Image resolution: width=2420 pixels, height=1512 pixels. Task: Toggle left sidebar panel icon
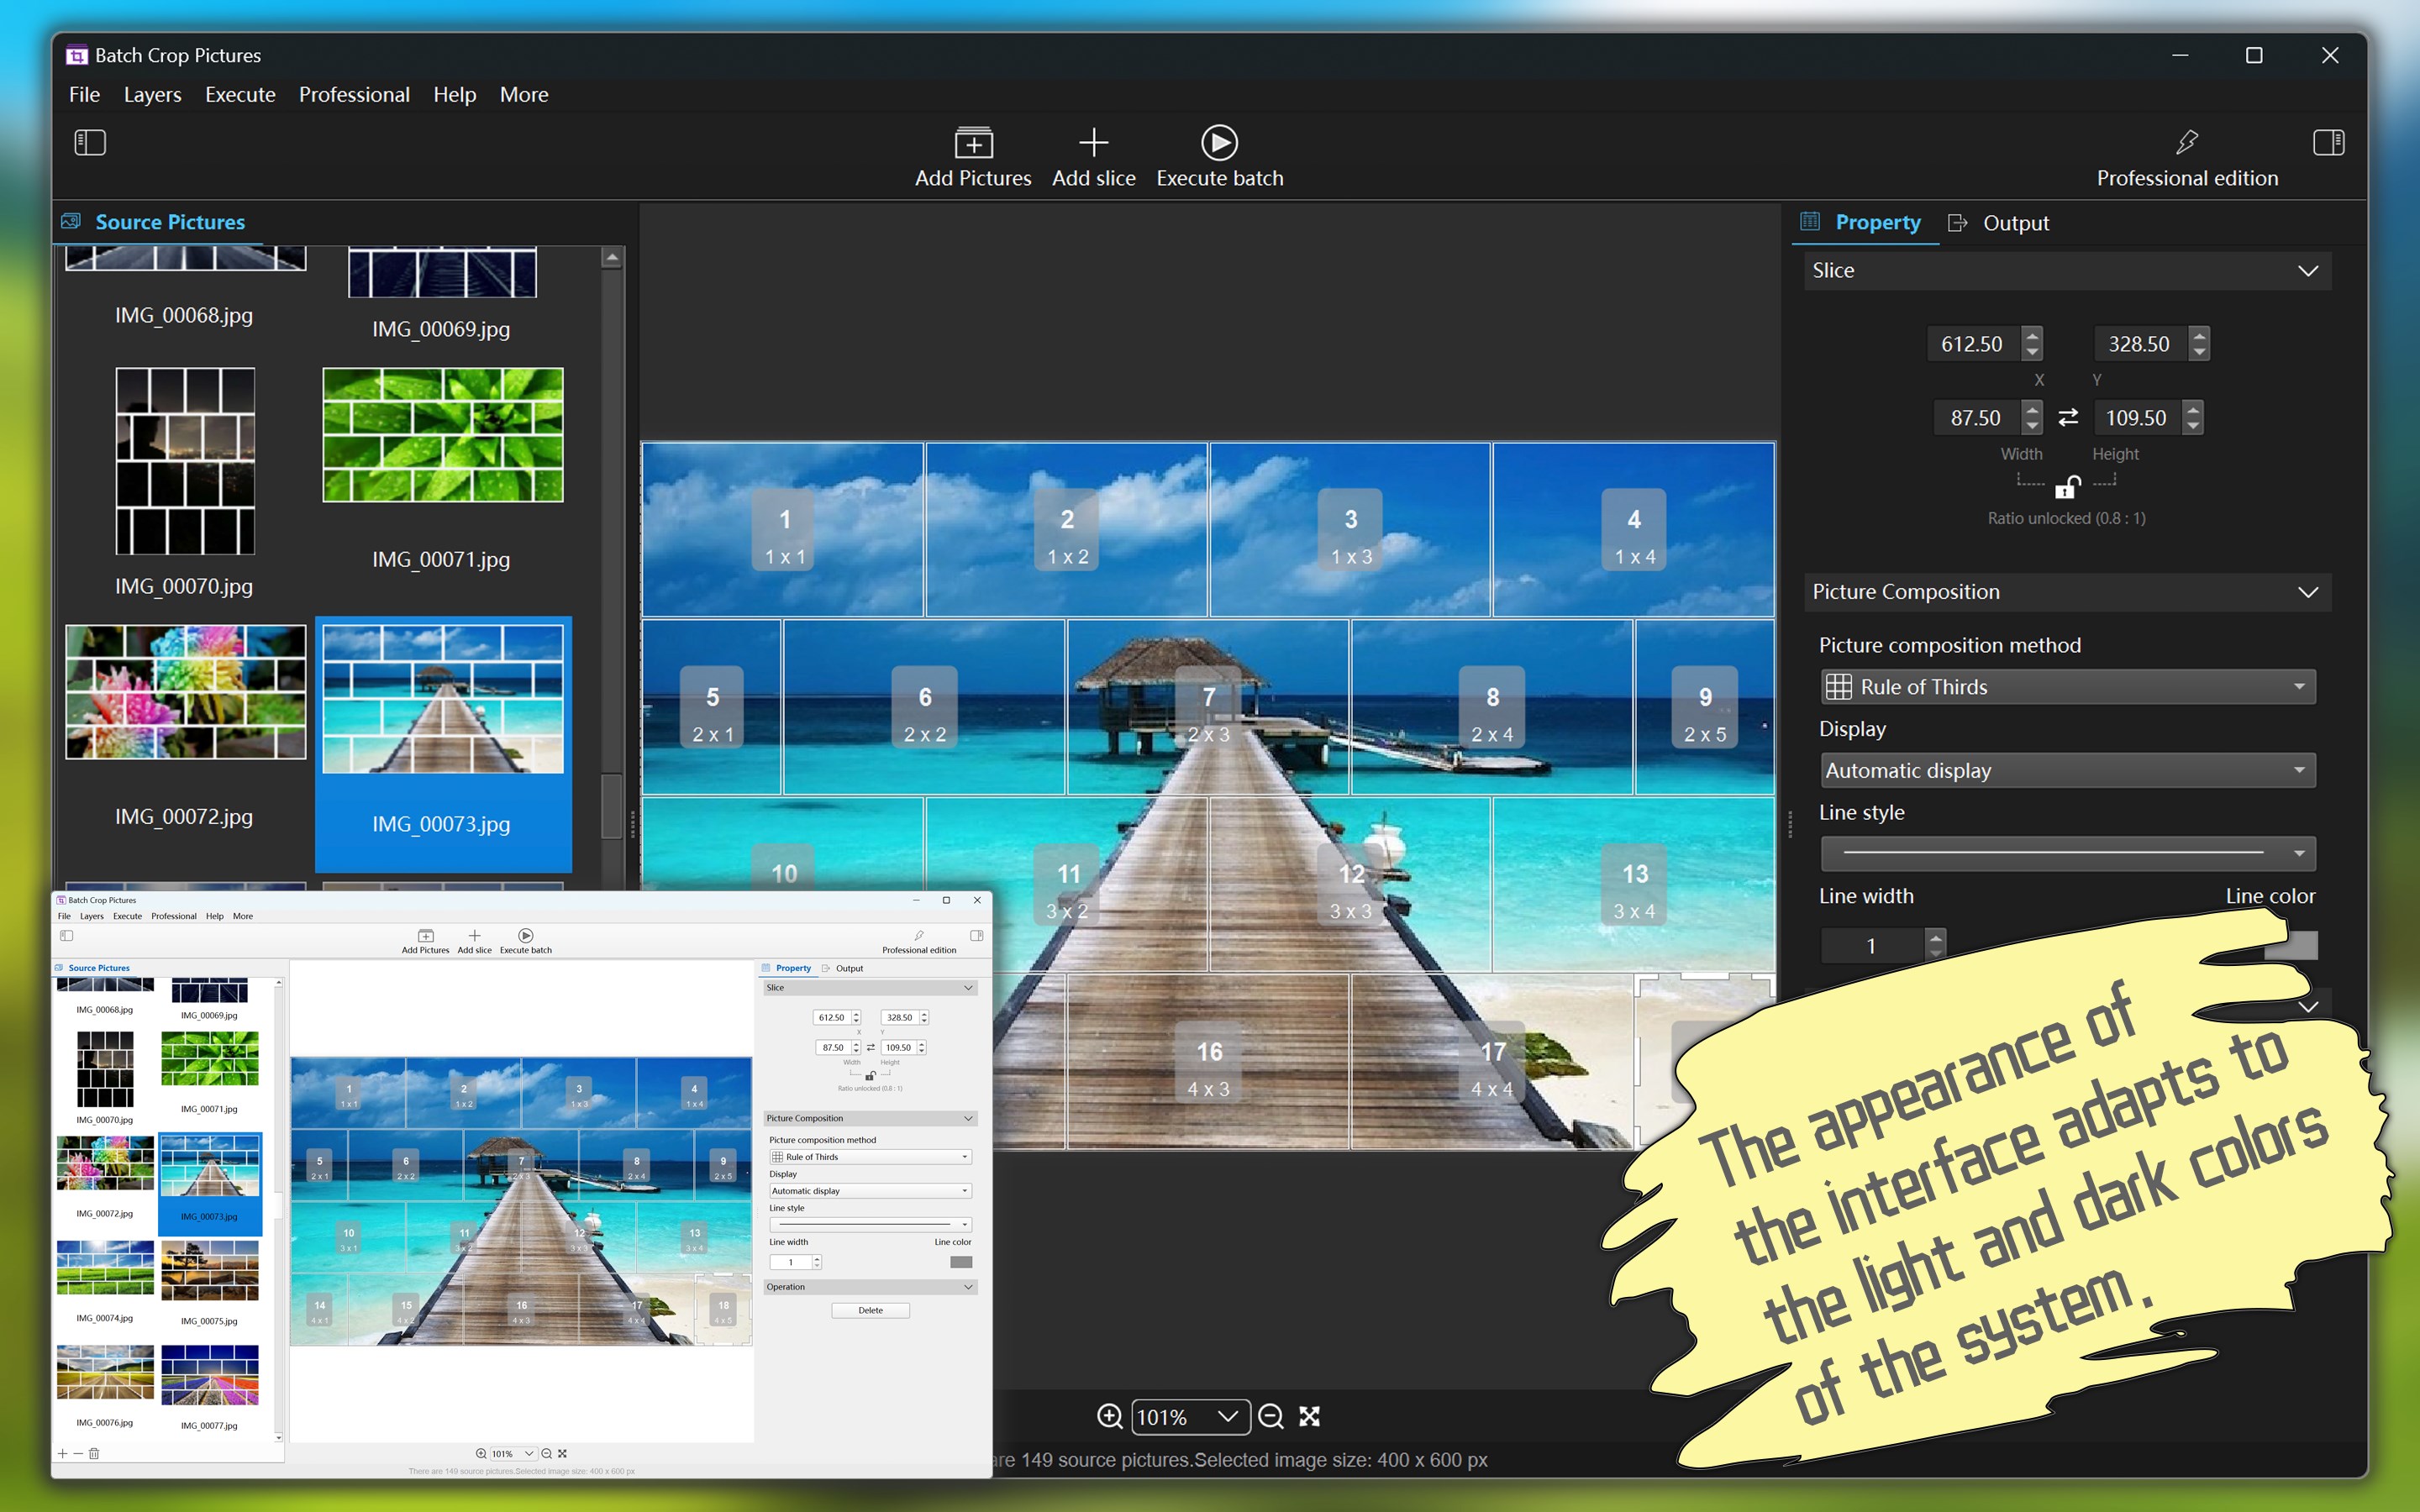click(x=90, y=143)
